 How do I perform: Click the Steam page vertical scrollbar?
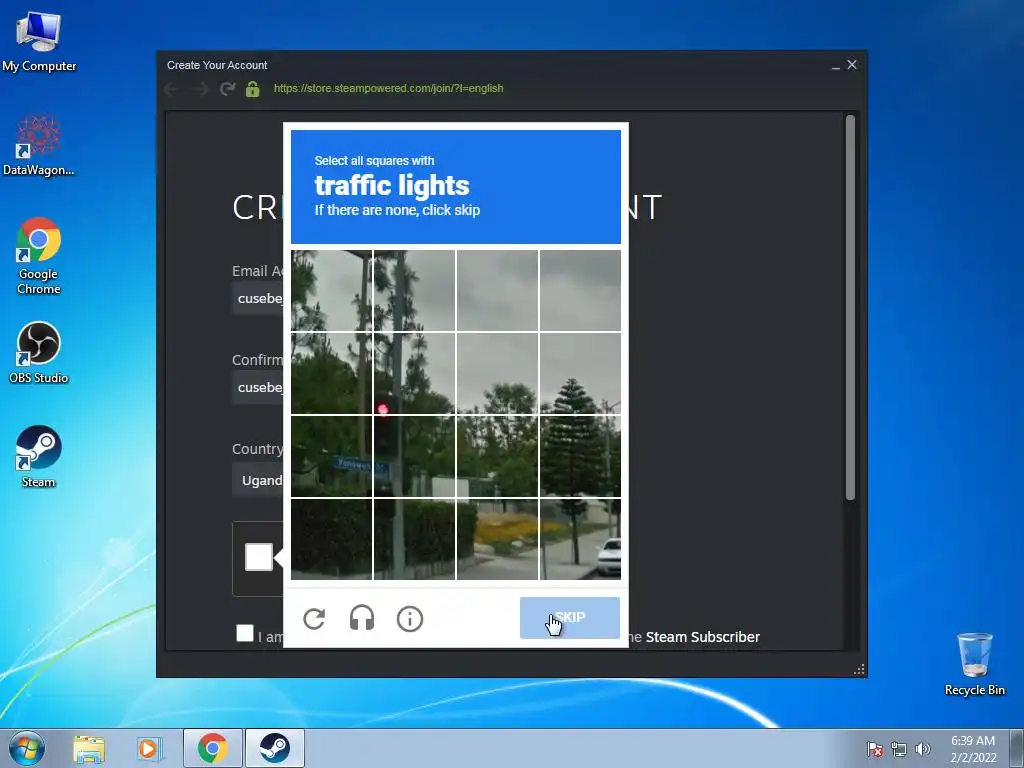[x=850, y=308]
